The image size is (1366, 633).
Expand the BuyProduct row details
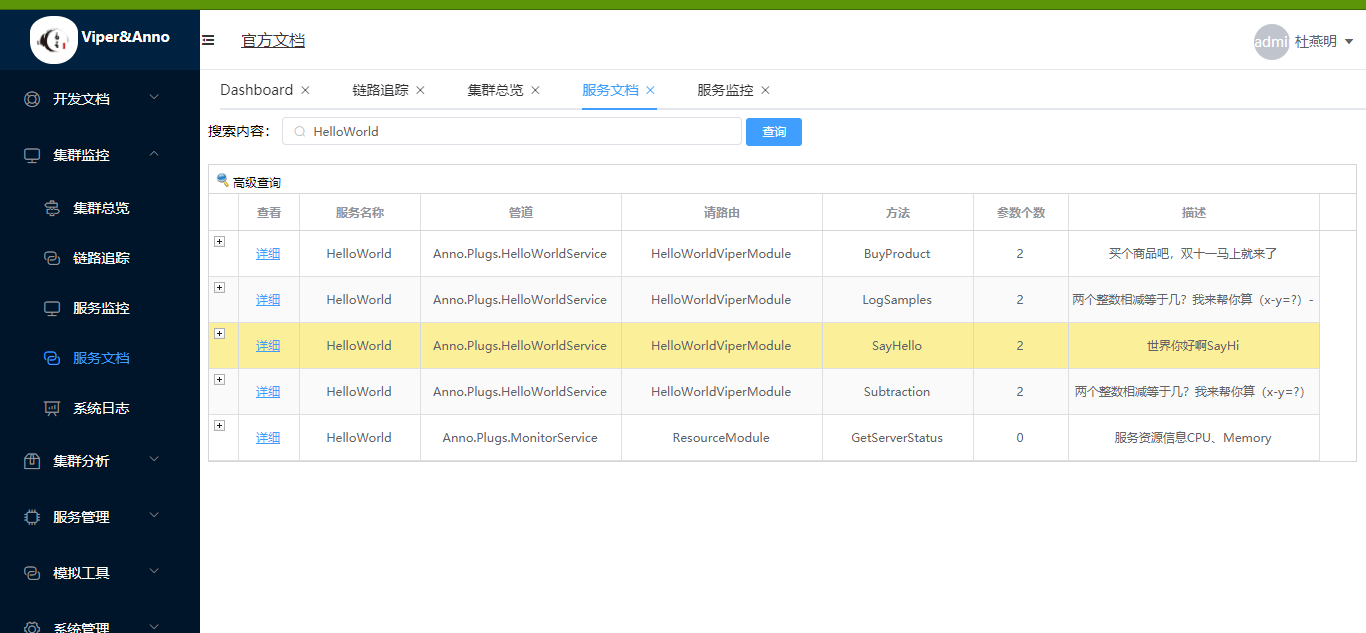point(220,241)
